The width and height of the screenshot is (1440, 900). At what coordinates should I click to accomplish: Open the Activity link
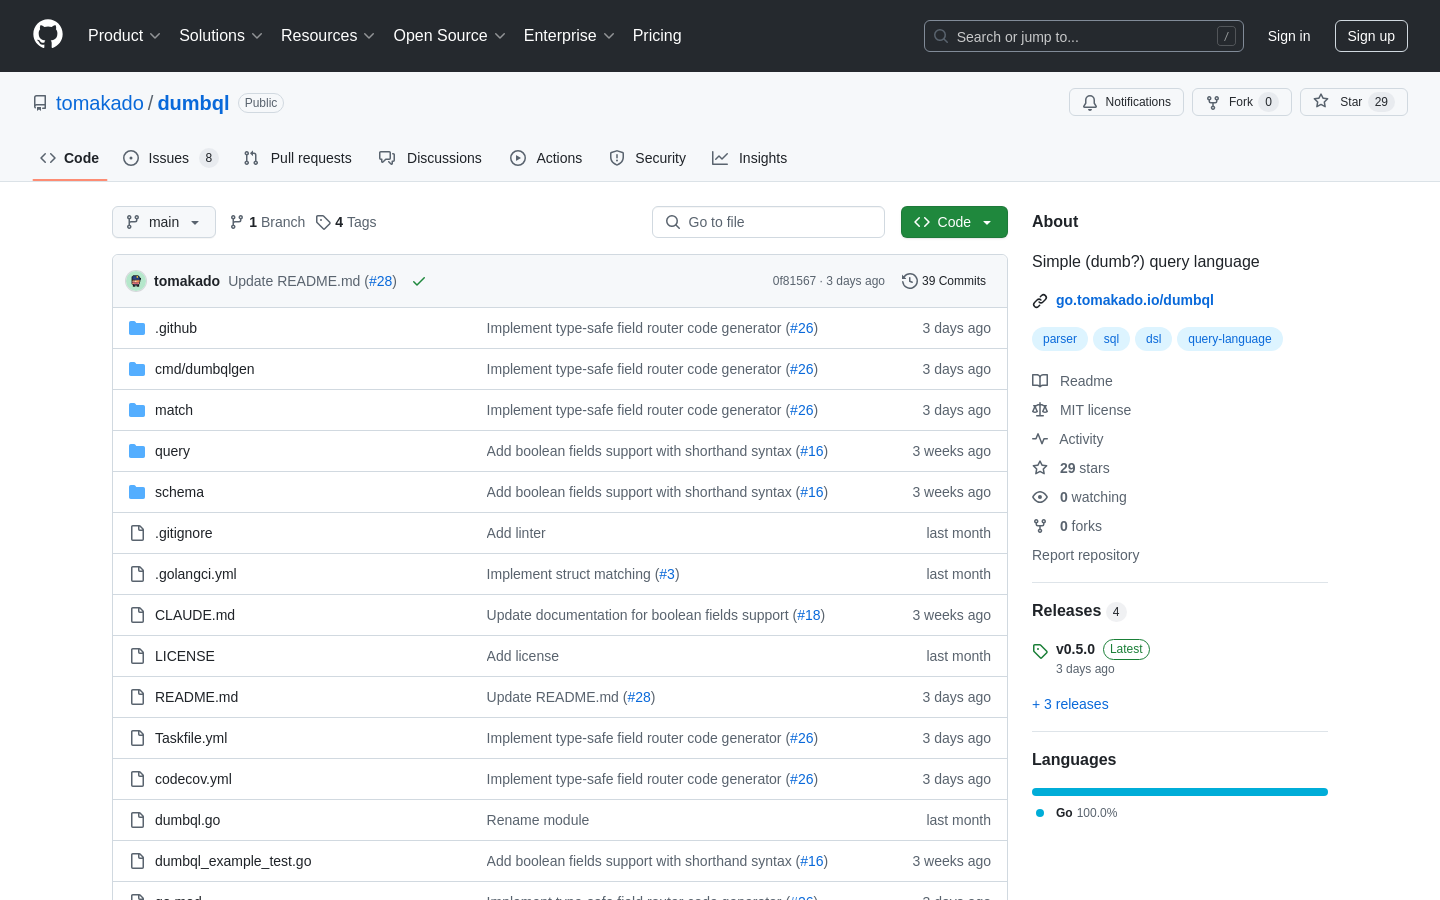[1068, 439]
